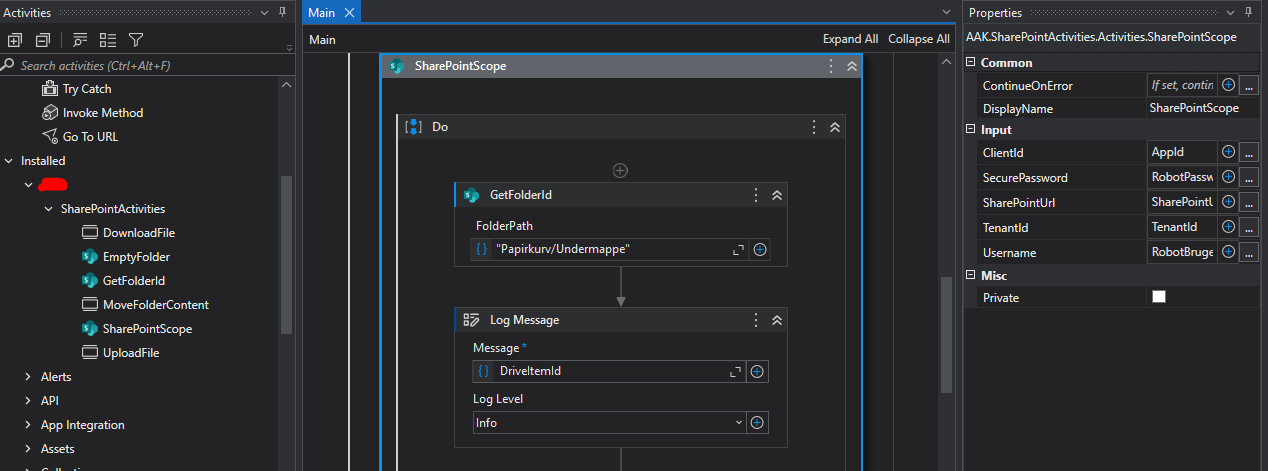Switch to the Main tab
This screenshot has height=471, width=1268.
click(x=322, y=12)
